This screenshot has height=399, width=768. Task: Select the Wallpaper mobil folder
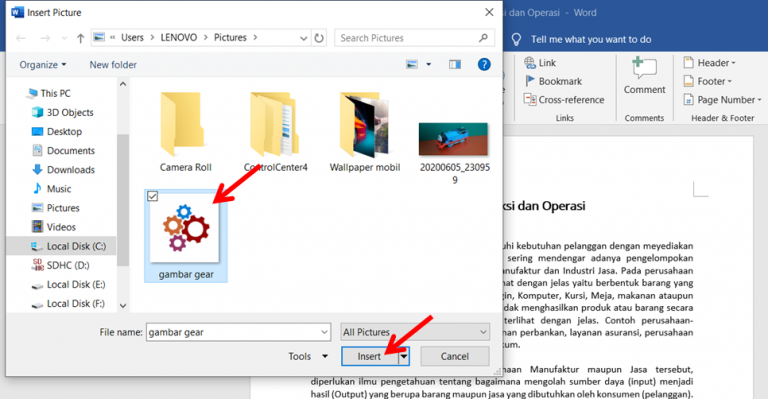365,132
